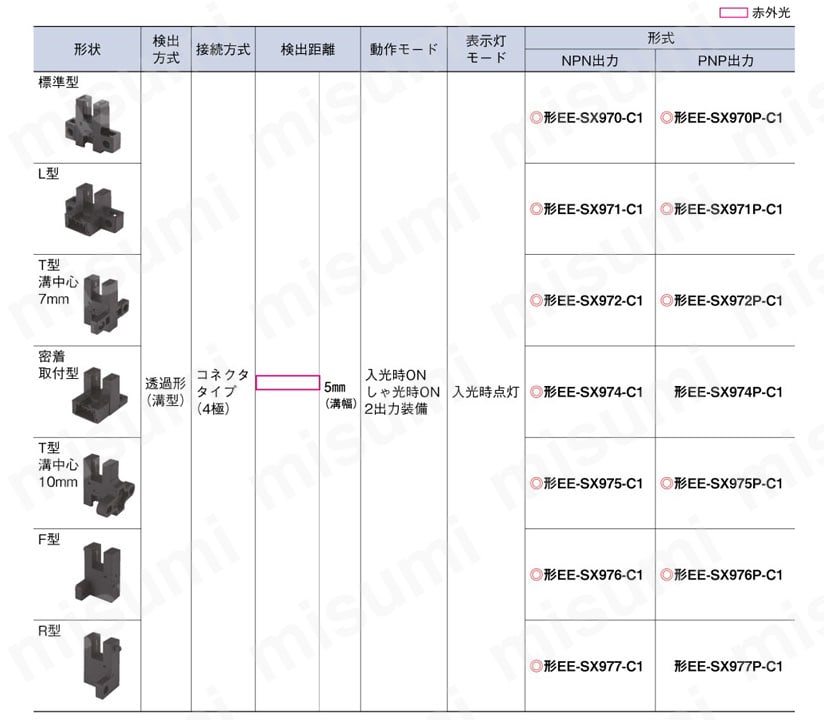
Task: Click the 2出力装備 text line
Action: [x=396, y=409]
